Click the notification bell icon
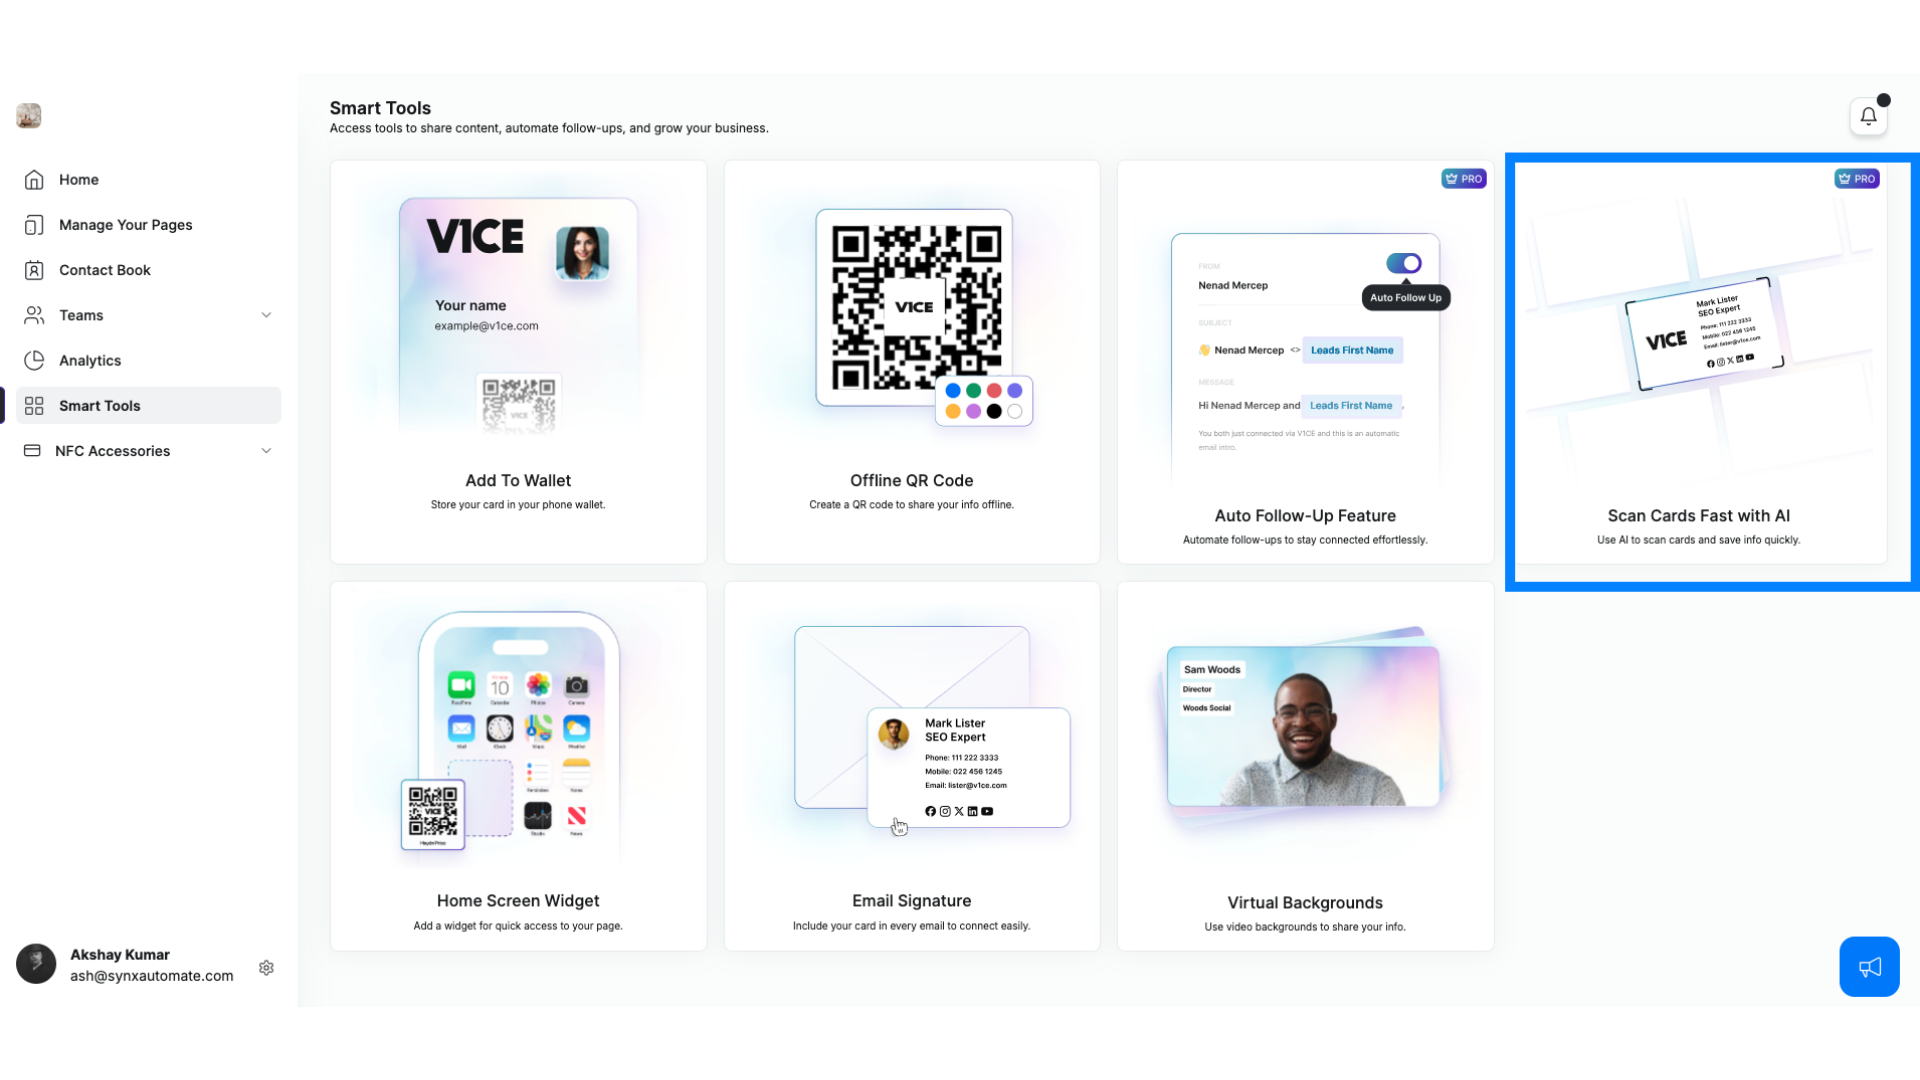 pyautogui.click(x=1869, y=116)
